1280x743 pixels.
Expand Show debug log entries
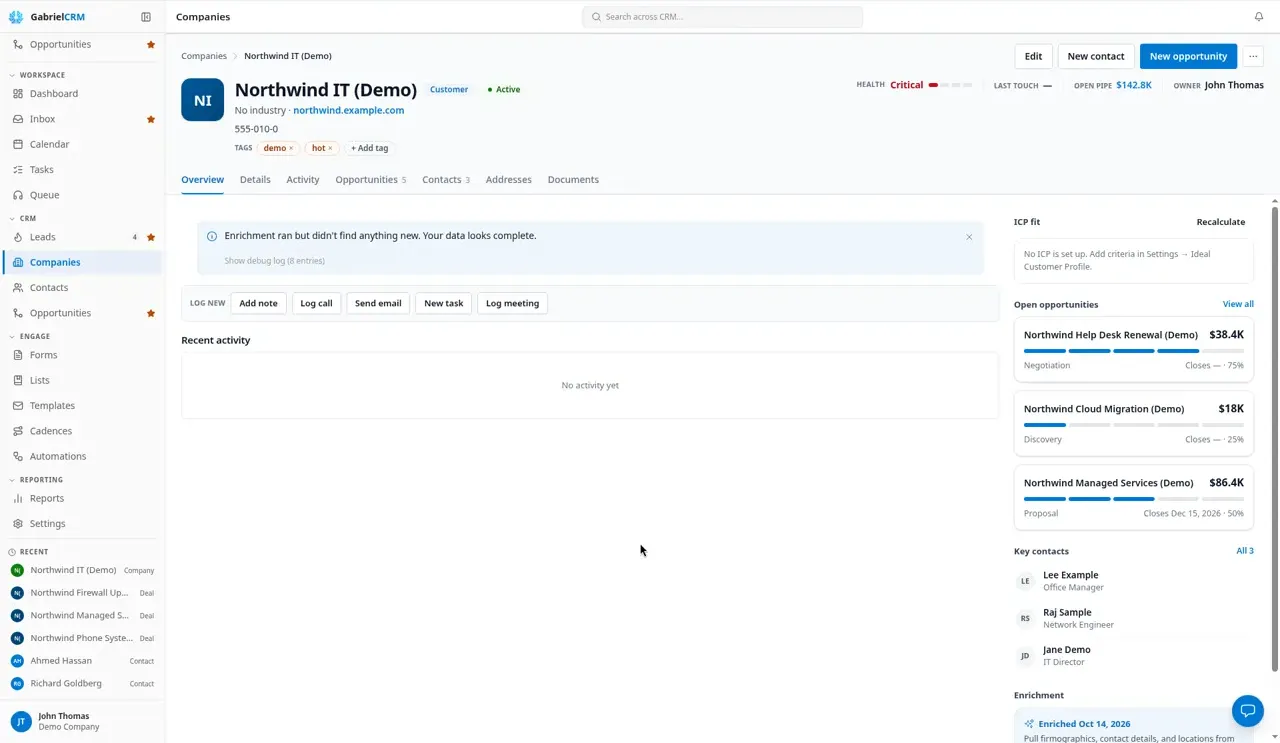274,261
